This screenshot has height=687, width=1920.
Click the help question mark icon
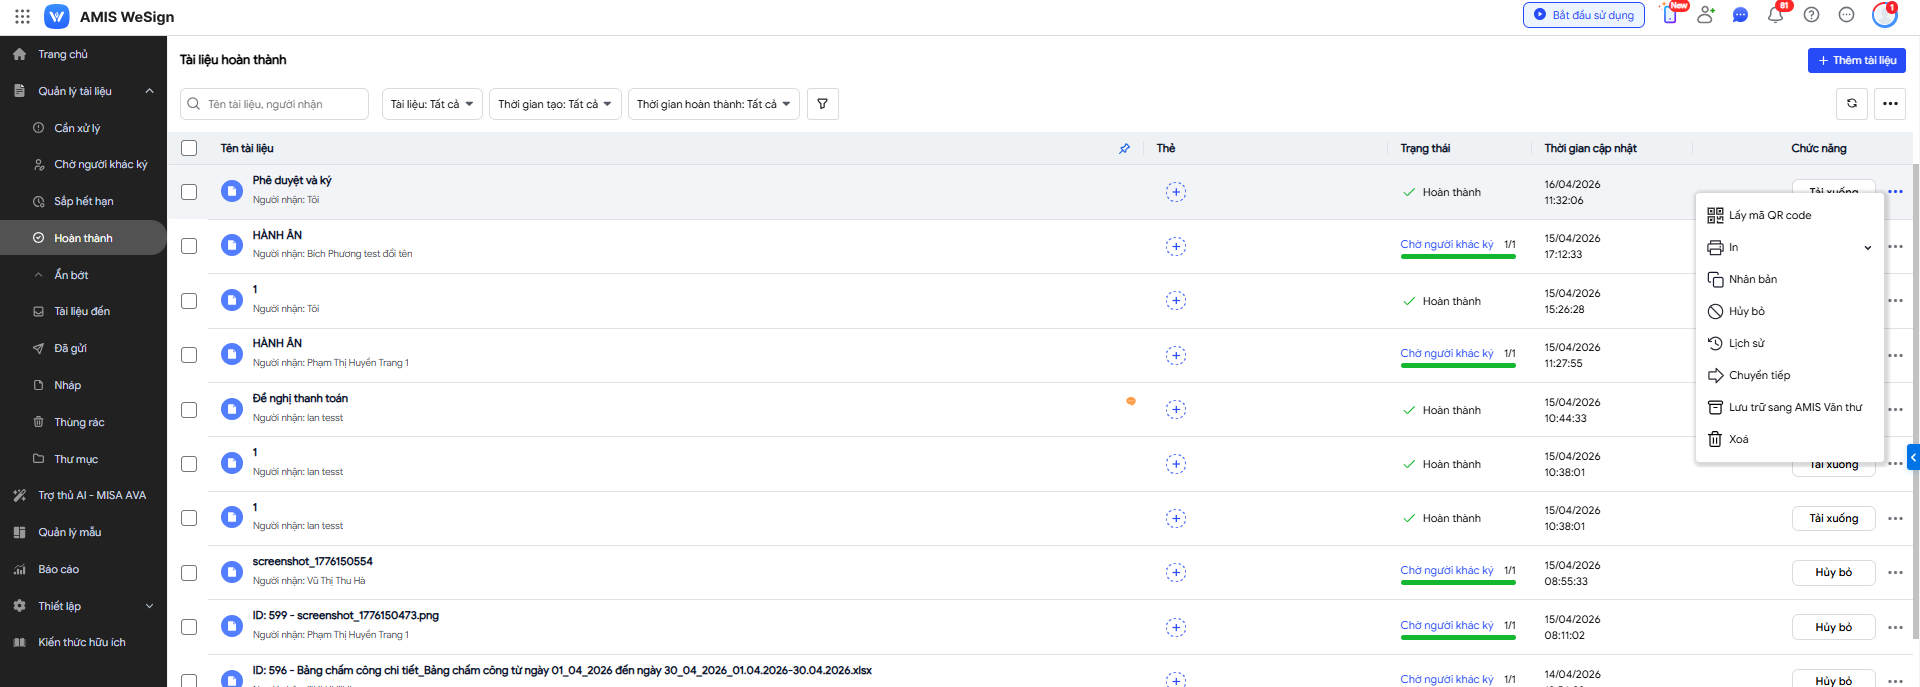click(1811, 15)
